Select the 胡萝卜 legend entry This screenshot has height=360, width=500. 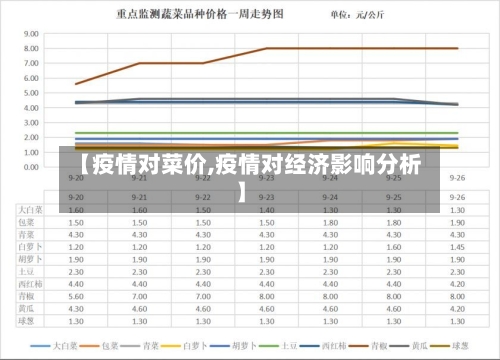(233, 346)
